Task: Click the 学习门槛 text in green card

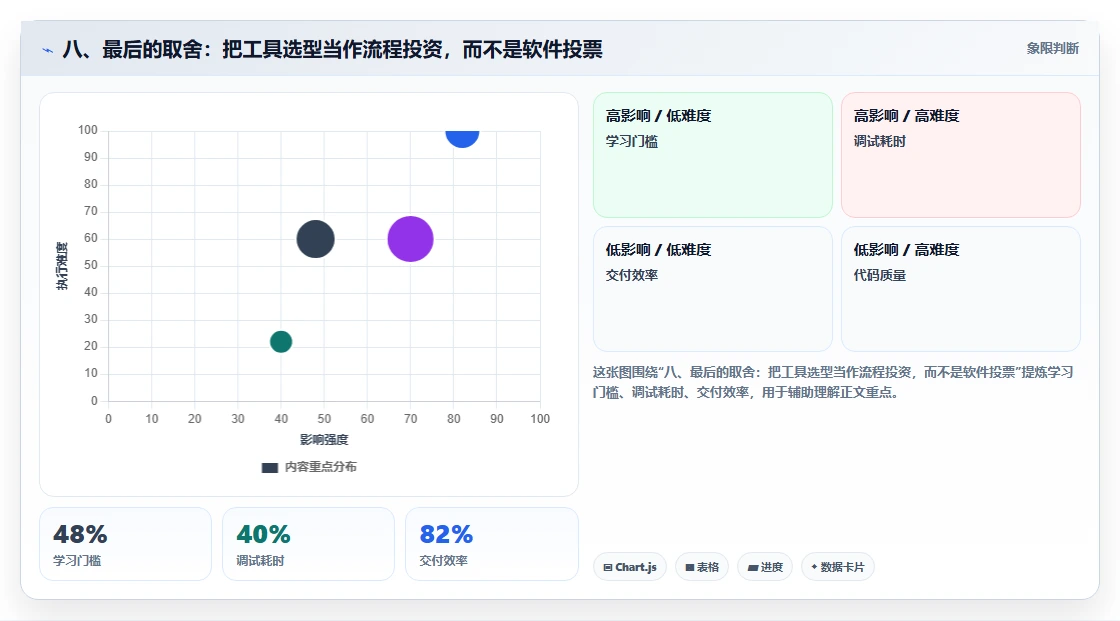Action: 631,141
